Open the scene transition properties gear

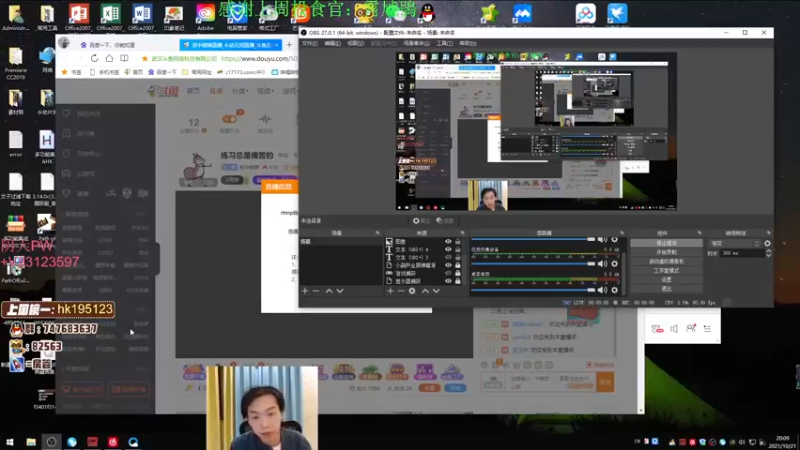(x=767, y=243)
